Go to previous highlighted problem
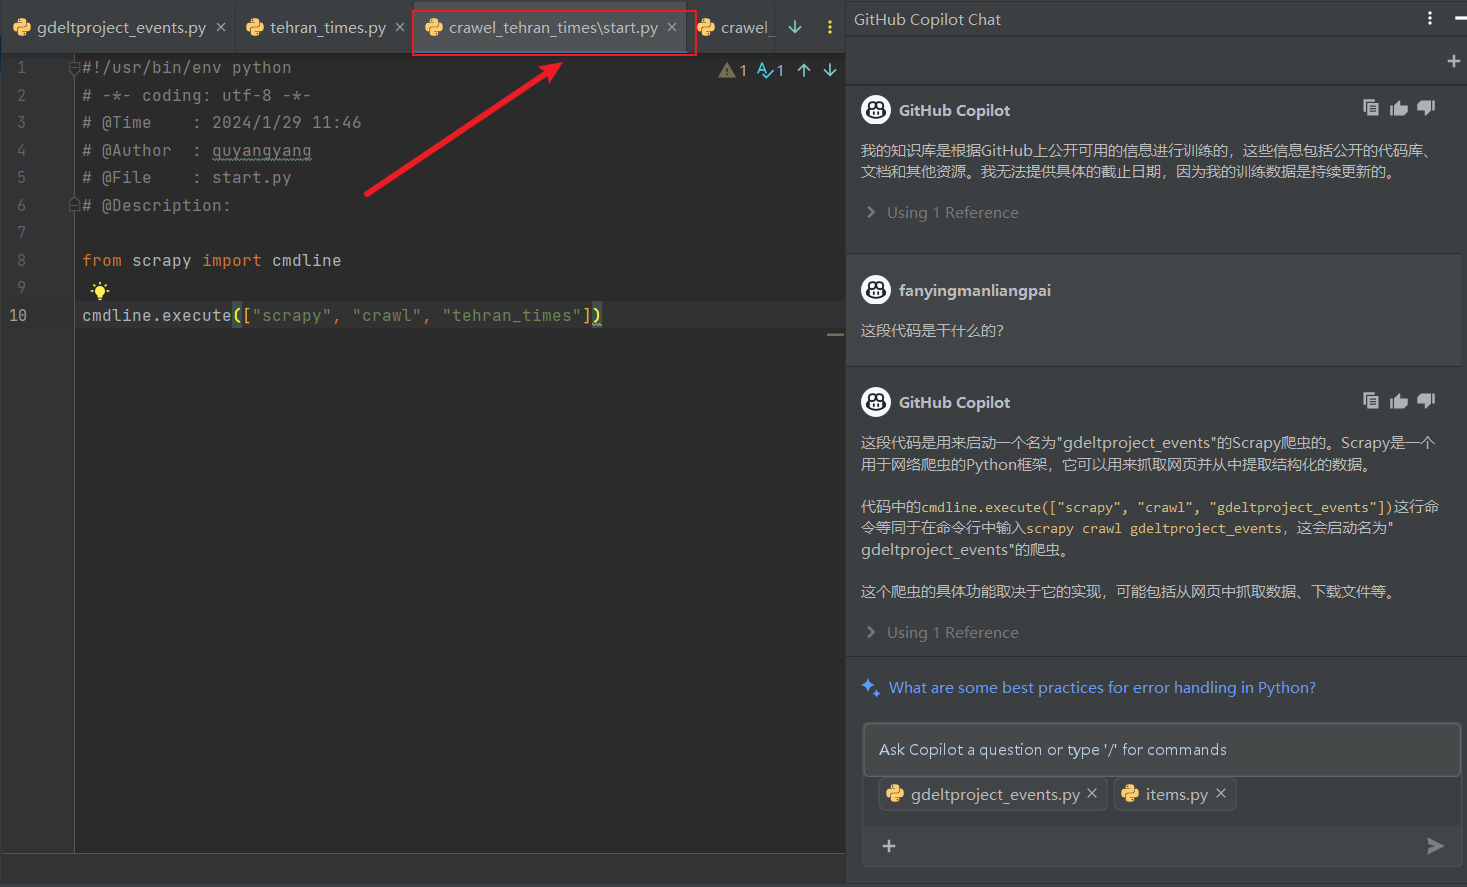The image size is (1467, 887). (x=804, y=70)
